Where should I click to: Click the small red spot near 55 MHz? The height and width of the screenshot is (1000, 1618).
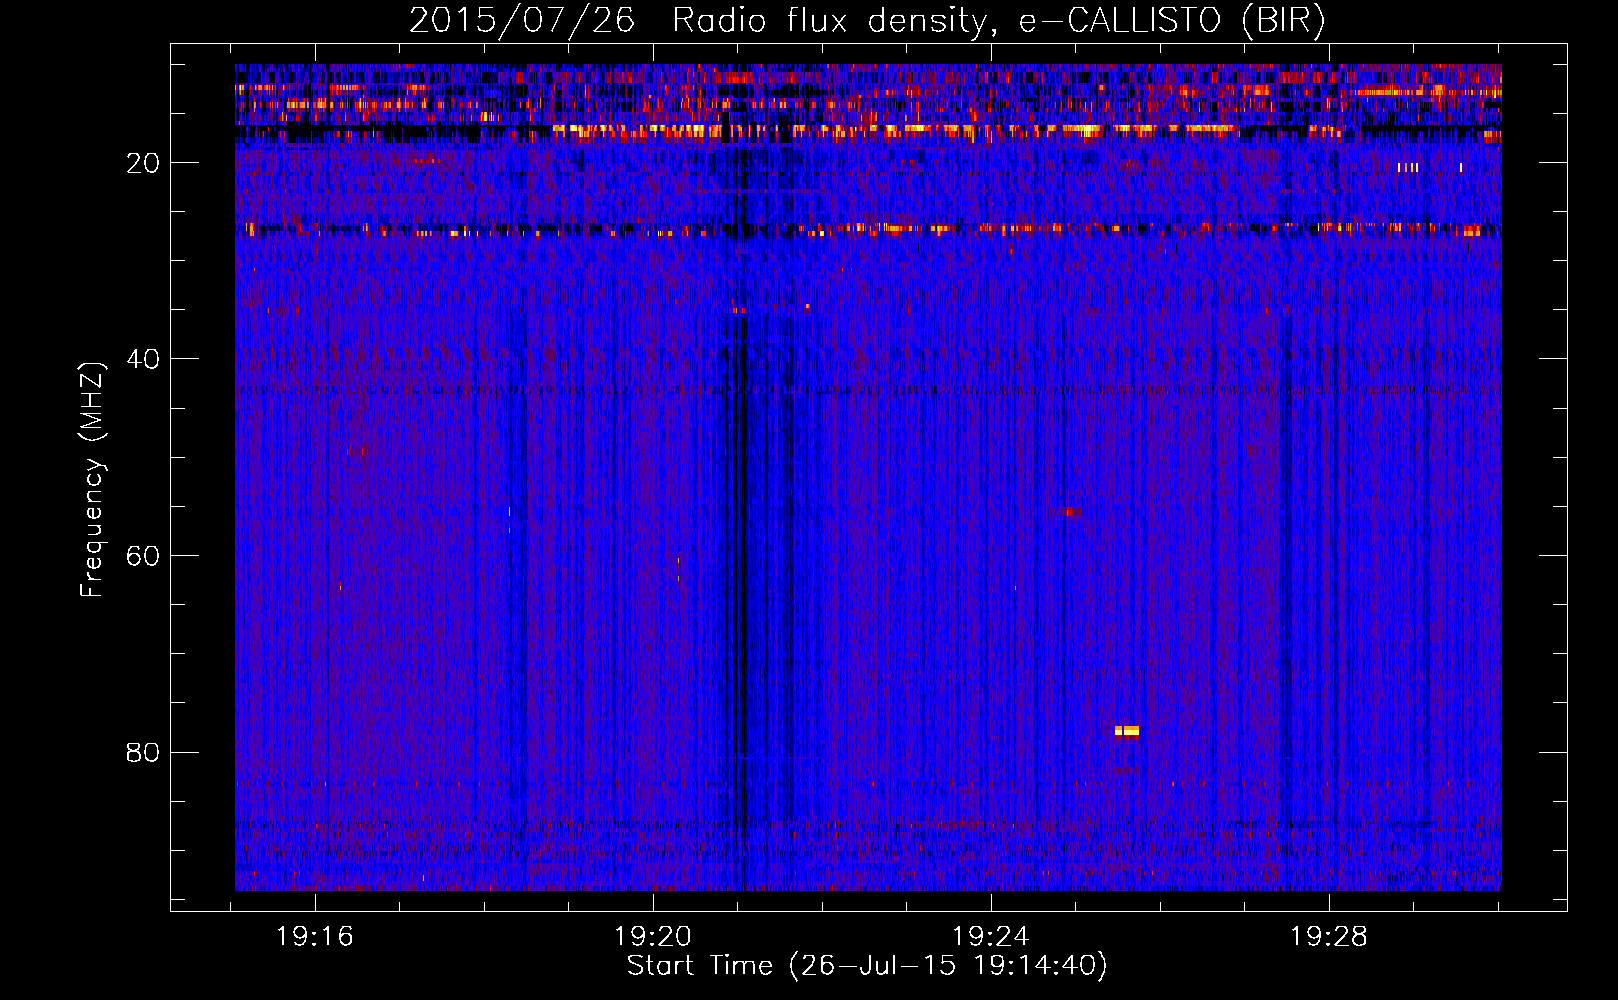tap(1070, 512)
